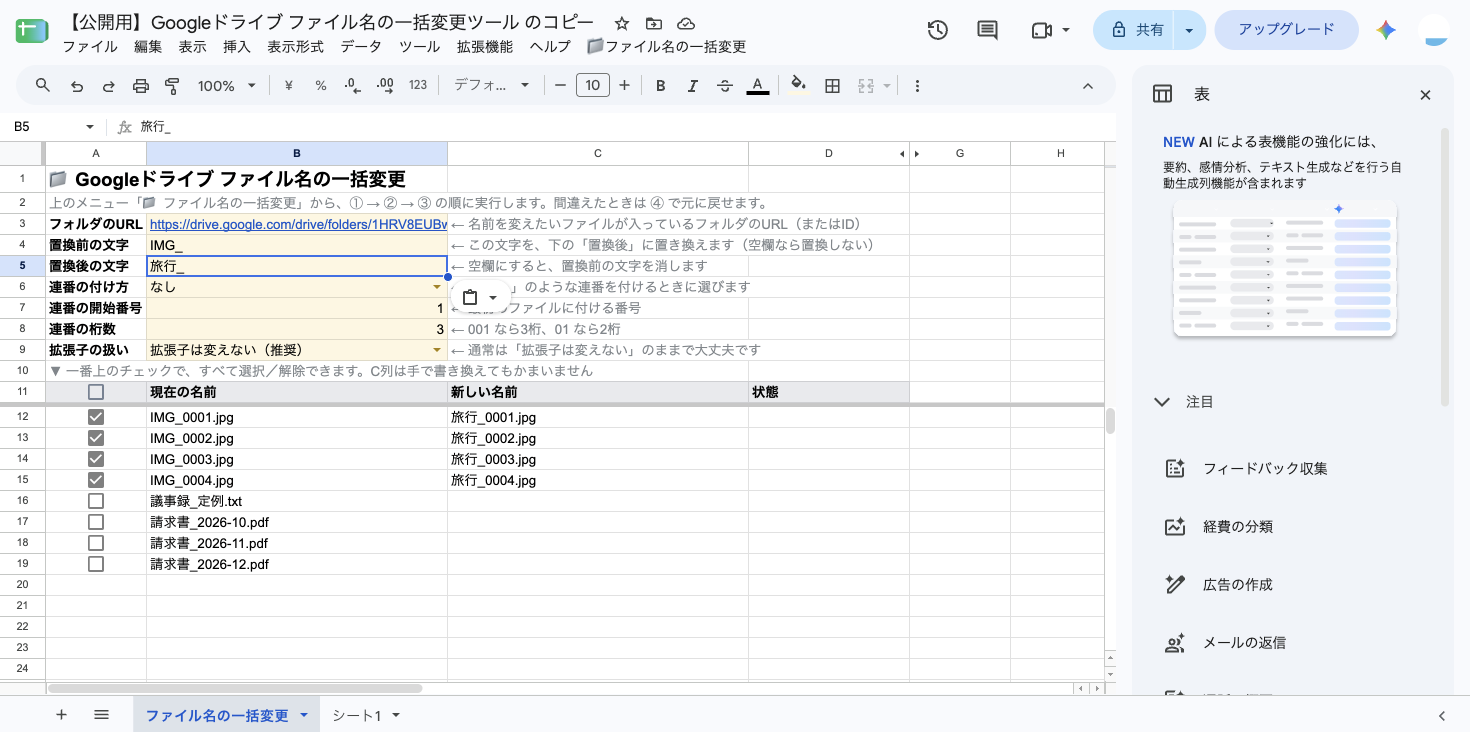This screenshot has height=732, width=1470.
Task: Print the spreadsheet
Action: [x=140, y=86]
